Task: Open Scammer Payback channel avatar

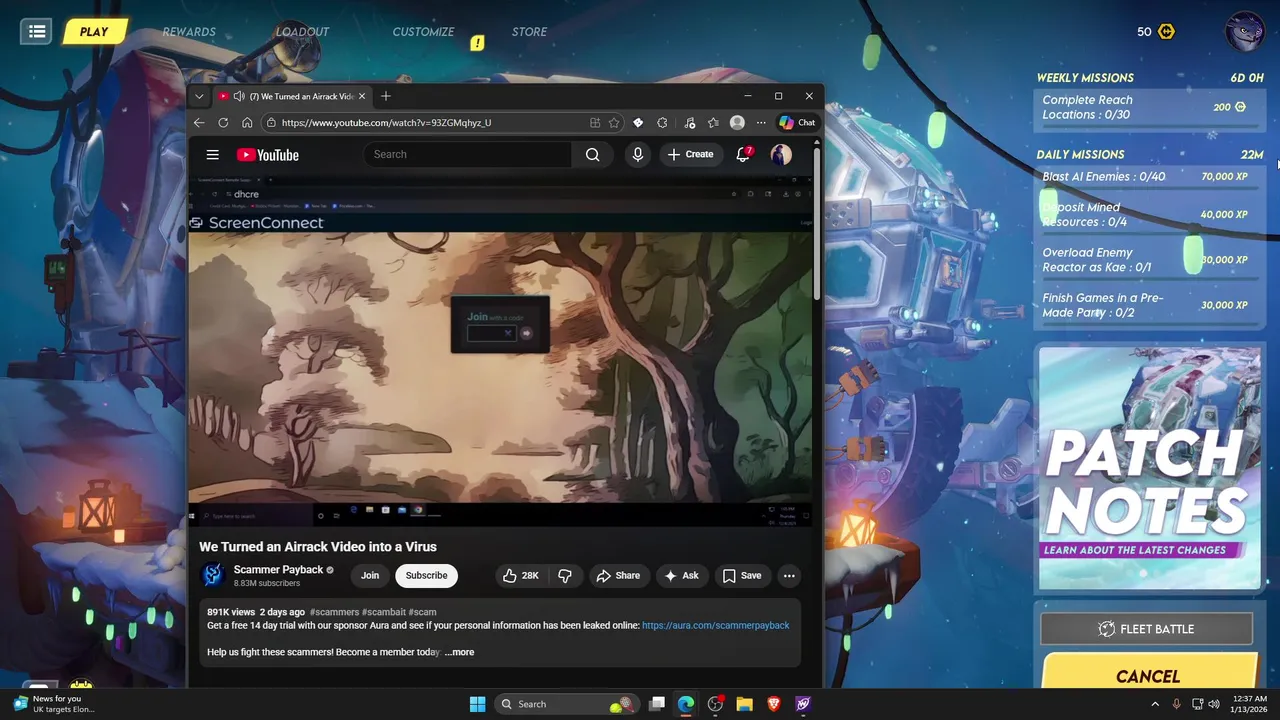Action: coord(212,575)
